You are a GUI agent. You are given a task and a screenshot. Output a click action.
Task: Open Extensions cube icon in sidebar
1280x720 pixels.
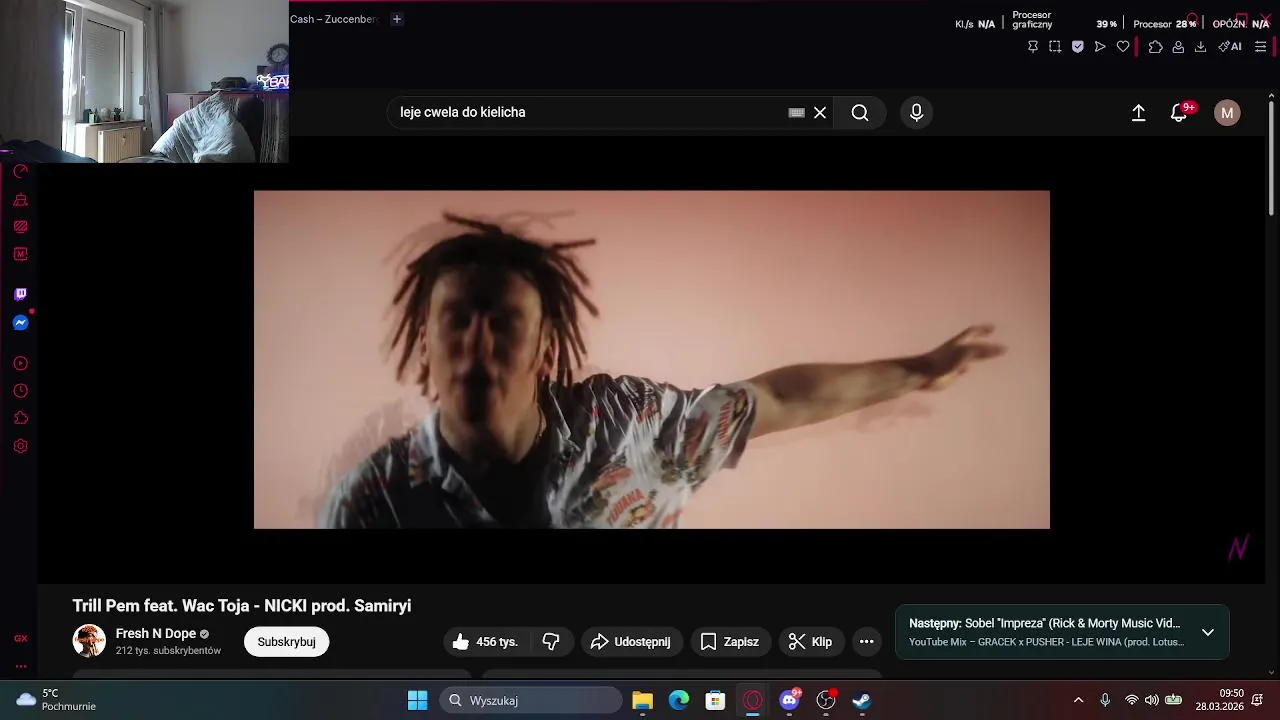click(x=20, y=418)
